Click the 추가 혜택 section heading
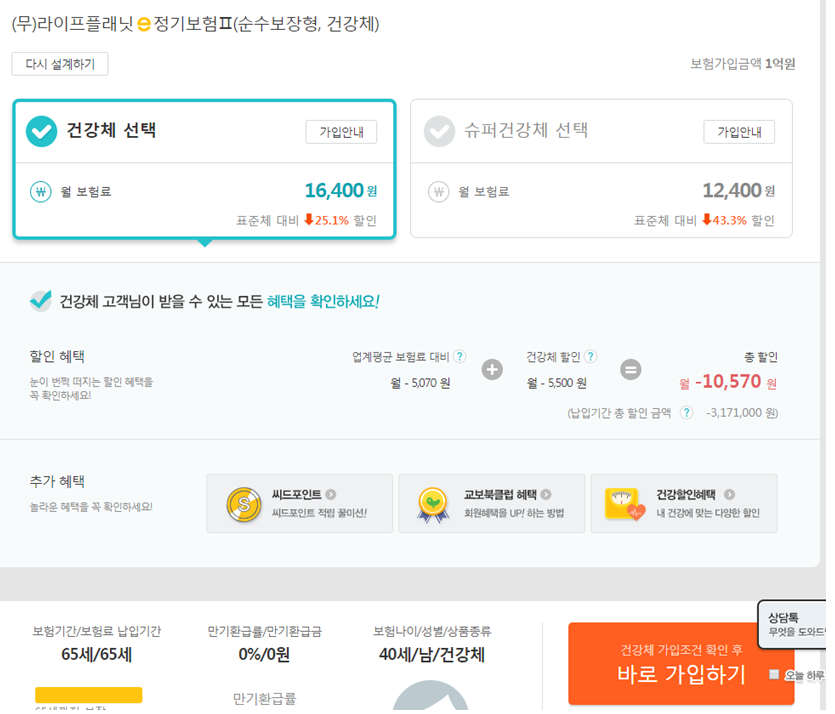 [x=57, y=481]
